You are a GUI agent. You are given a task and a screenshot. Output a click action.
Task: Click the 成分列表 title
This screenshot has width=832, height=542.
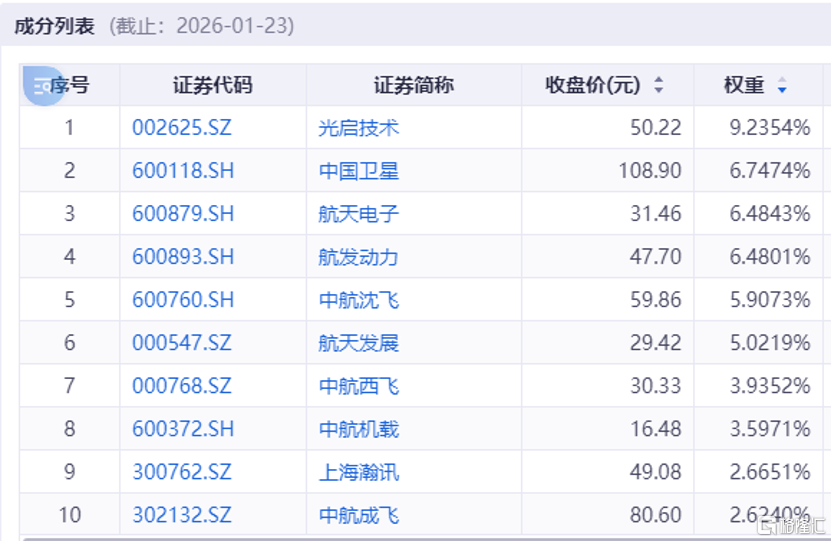coord(54,26)
